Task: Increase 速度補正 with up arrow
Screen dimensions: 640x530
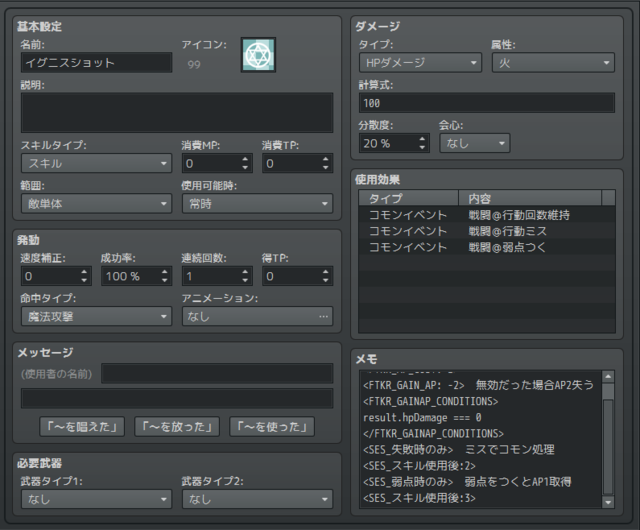Action: click(x=84, y=272)
